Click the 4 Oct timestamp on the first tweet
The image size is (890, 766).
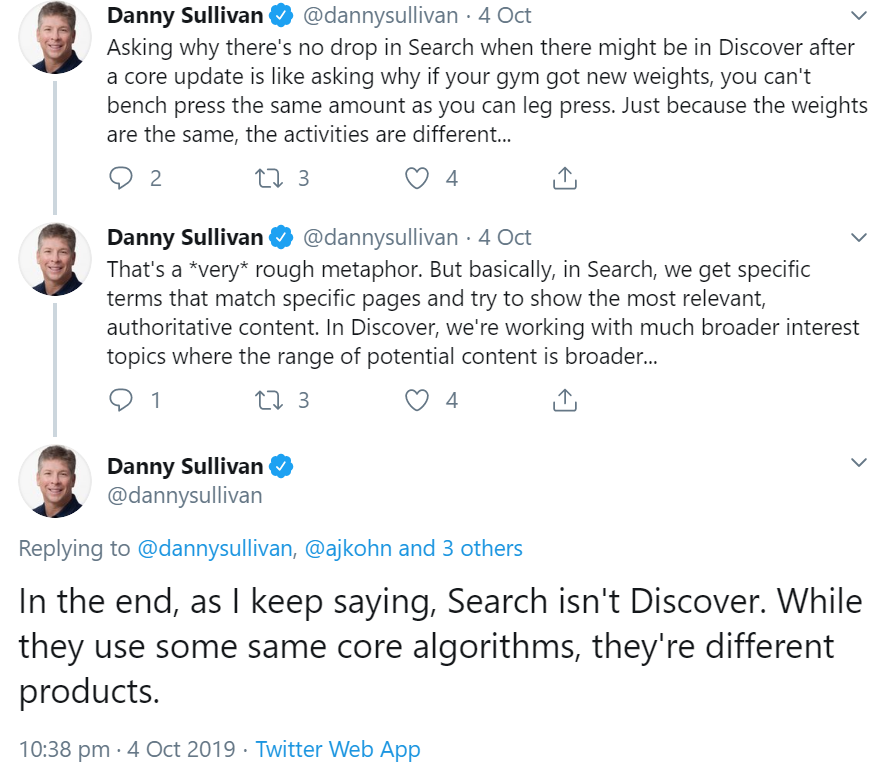[509, 15]
